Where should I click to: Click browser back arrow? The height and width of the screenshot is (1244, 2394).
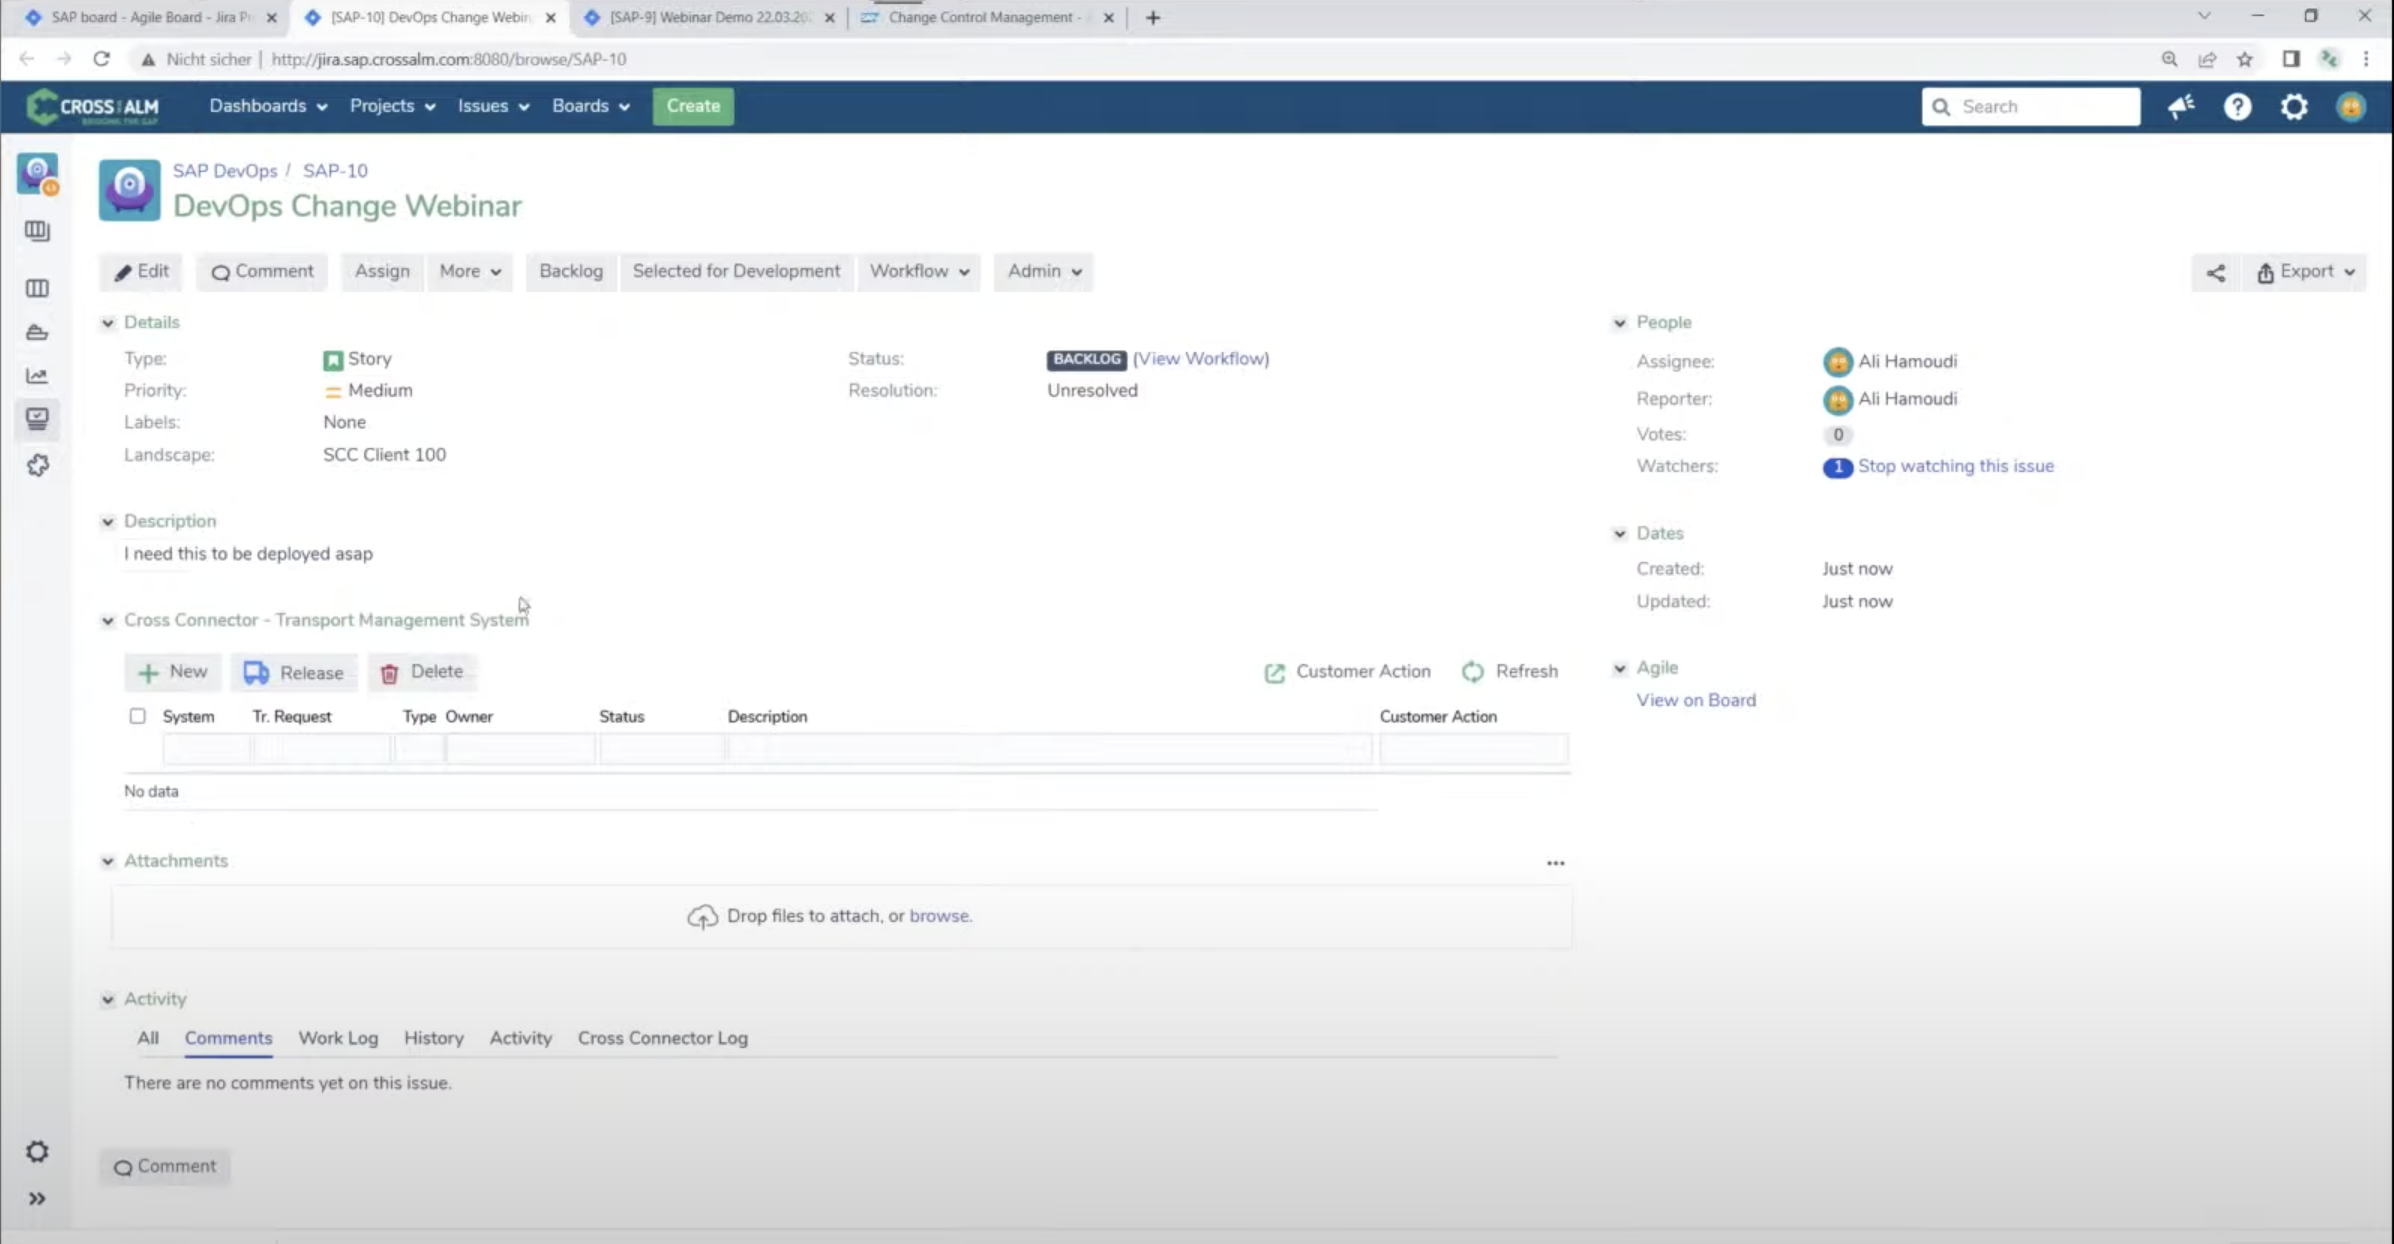[27, 59]
